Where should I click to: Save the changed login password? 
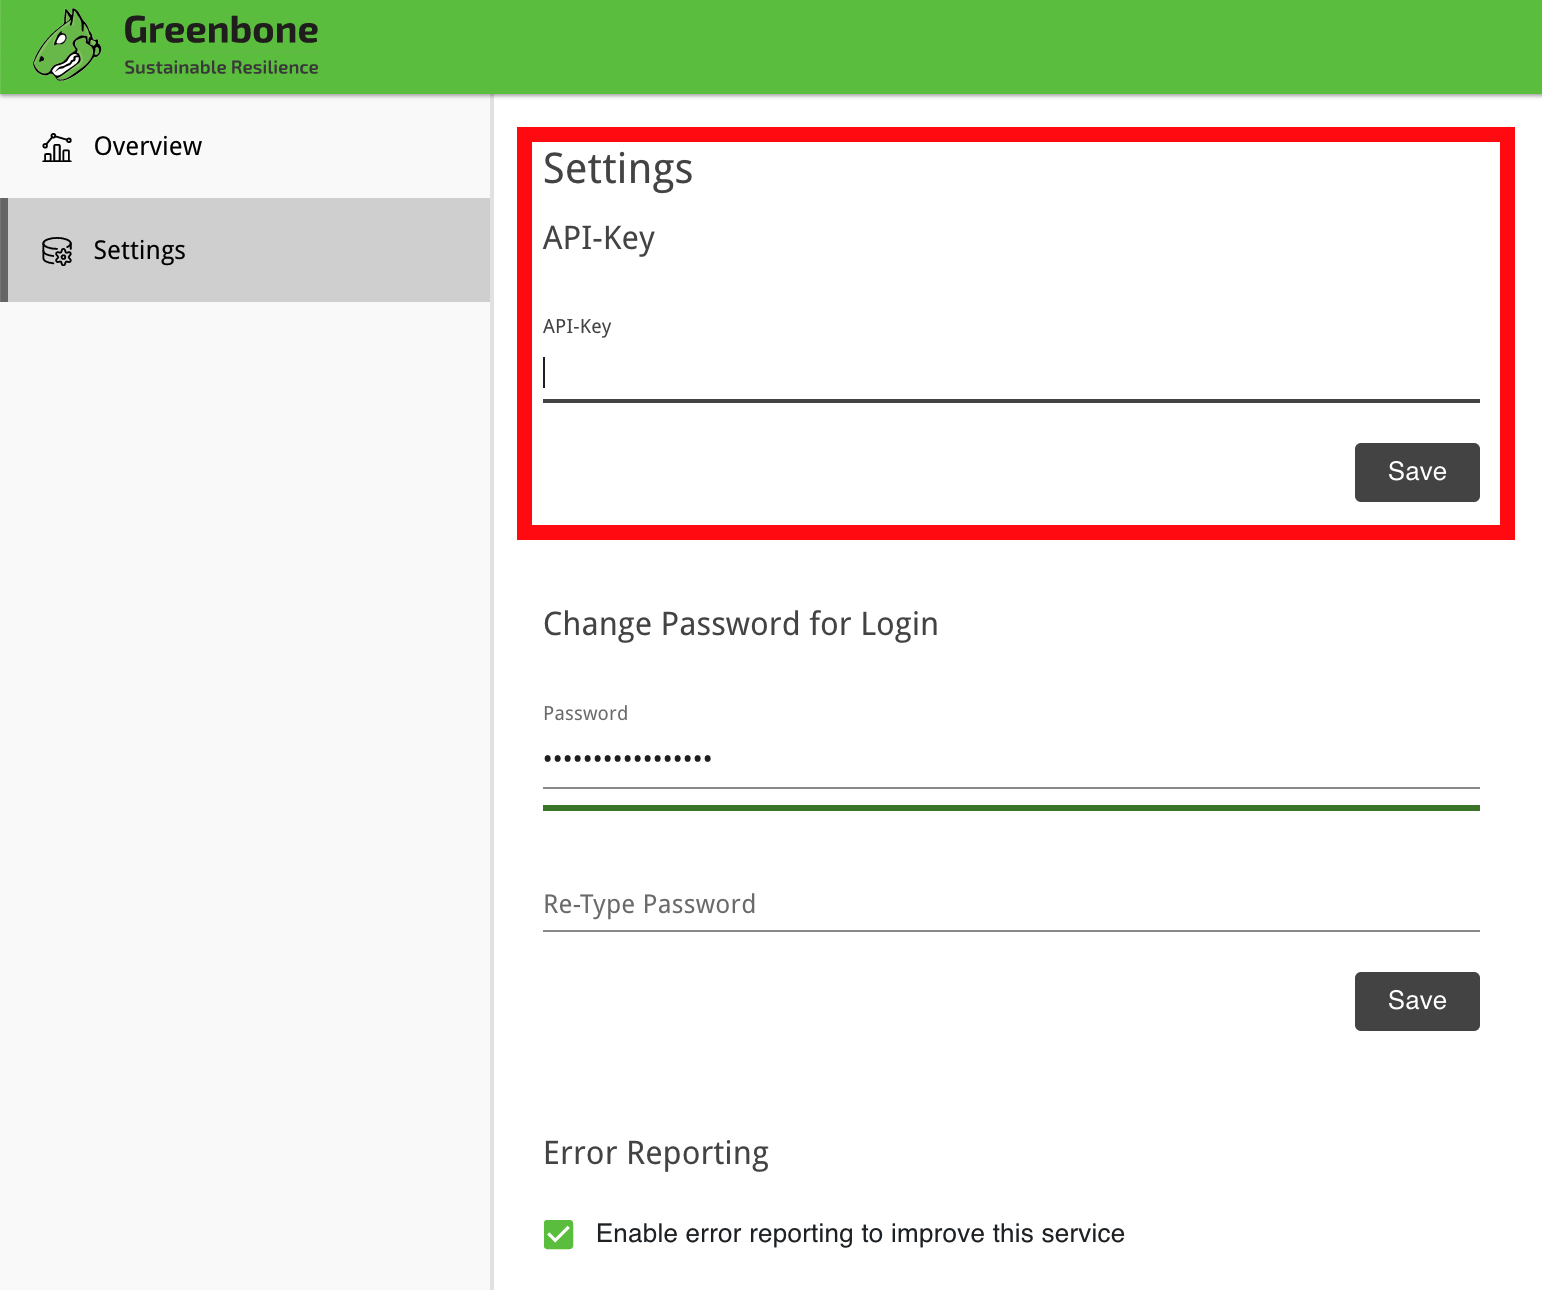1417,1001
